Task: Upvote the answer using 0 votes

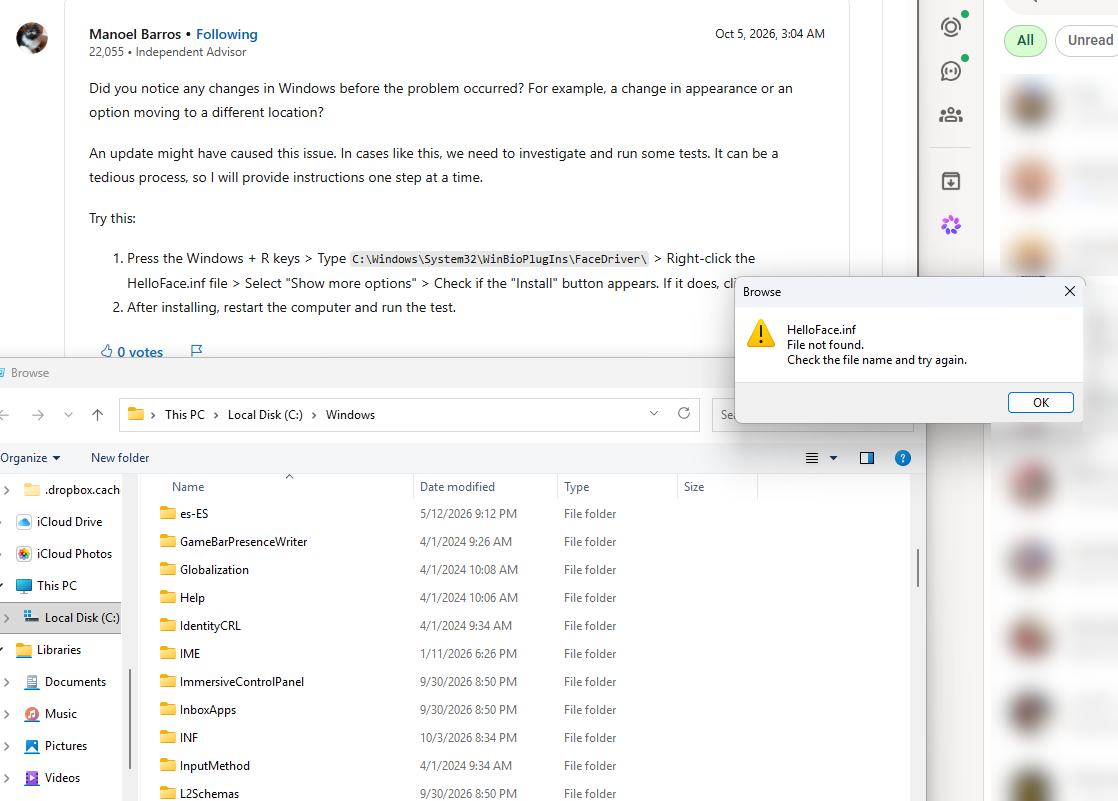Action: [x=132, y=352]
